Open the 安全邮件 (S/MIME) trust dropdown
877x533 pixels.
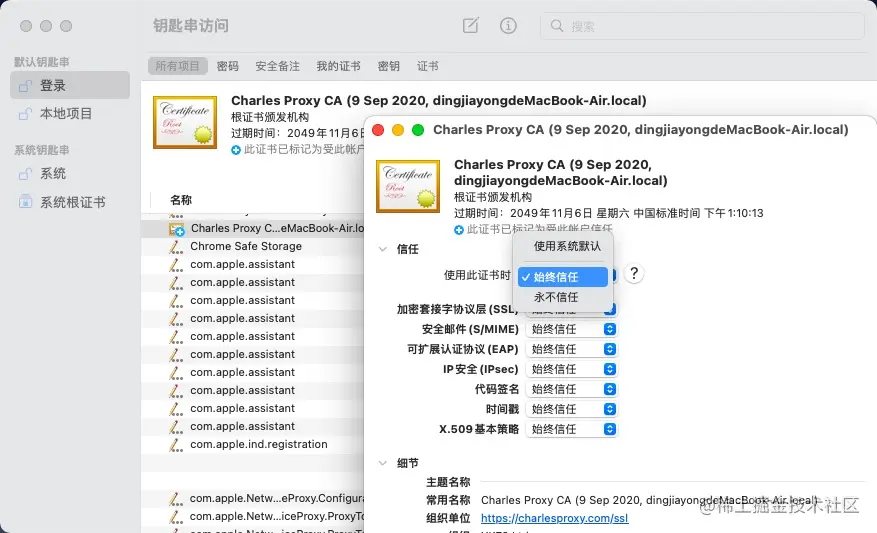[x=571, y=329]
